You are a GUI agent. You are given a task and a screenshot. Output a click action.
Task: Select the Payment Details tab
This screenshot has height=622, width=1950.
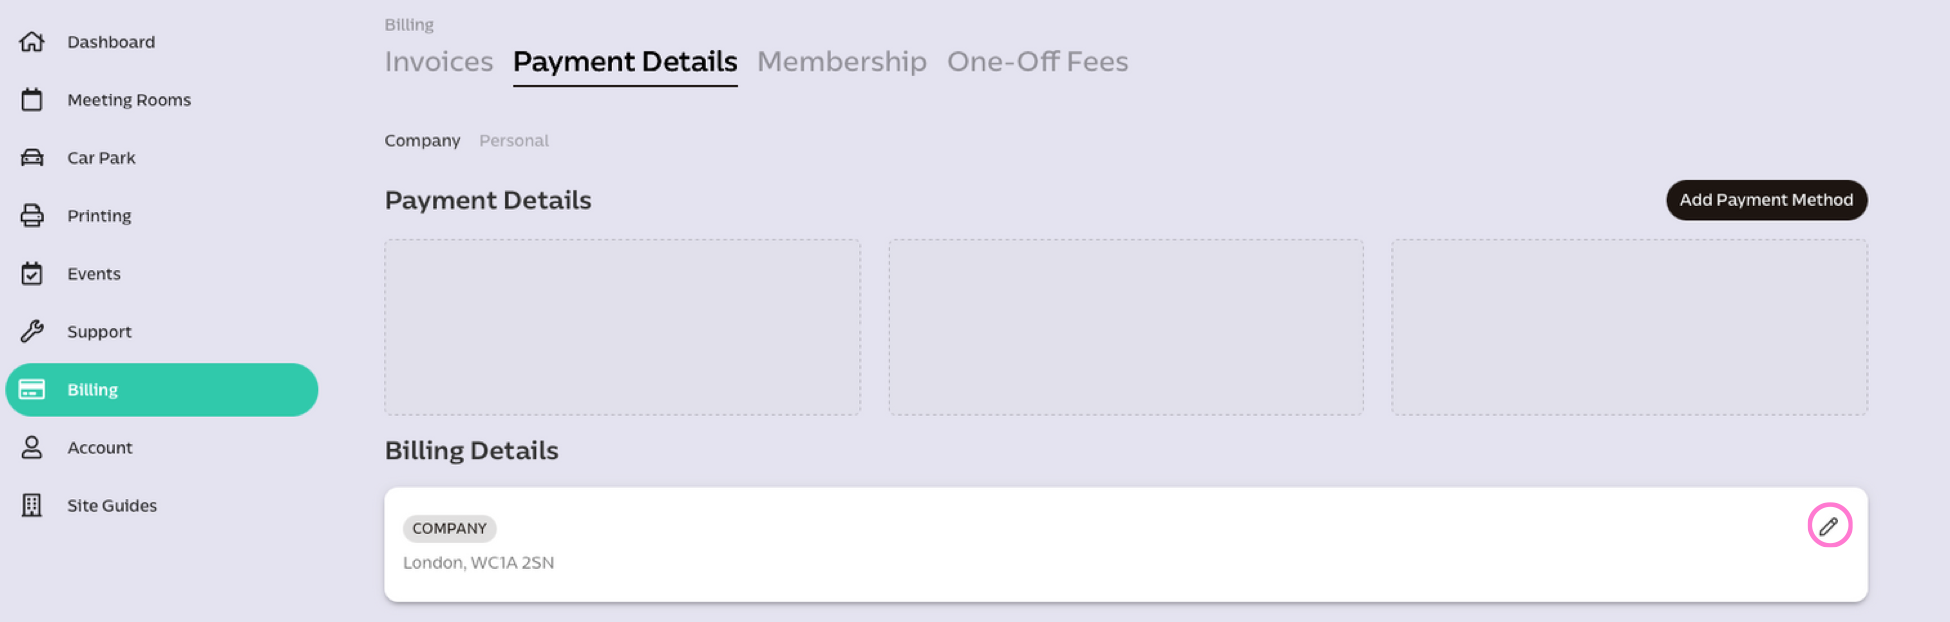[625, 62]
